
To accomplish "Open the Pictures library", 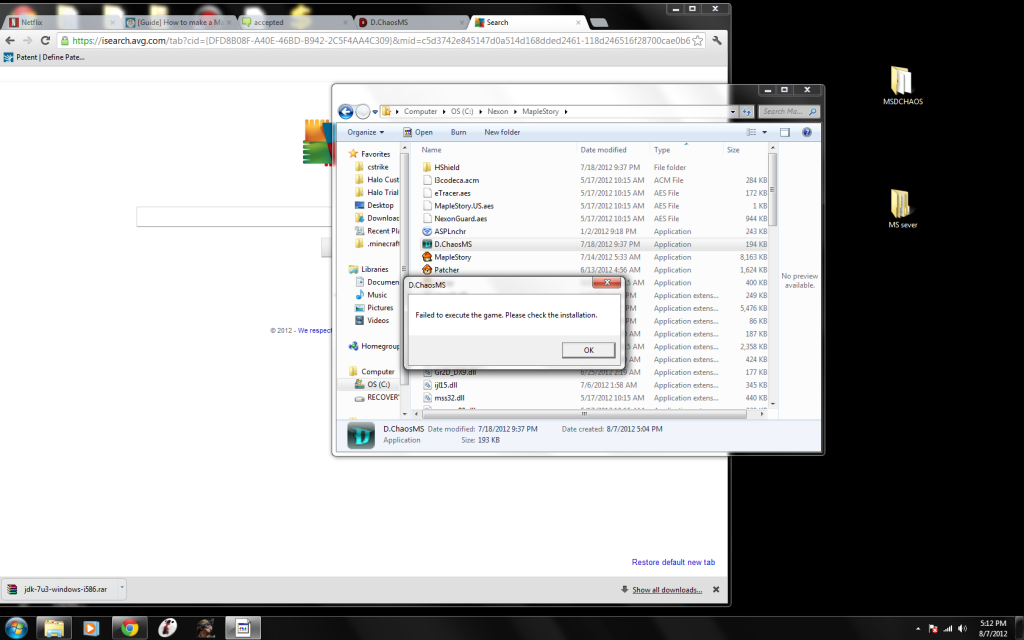I will click(379, 308).
